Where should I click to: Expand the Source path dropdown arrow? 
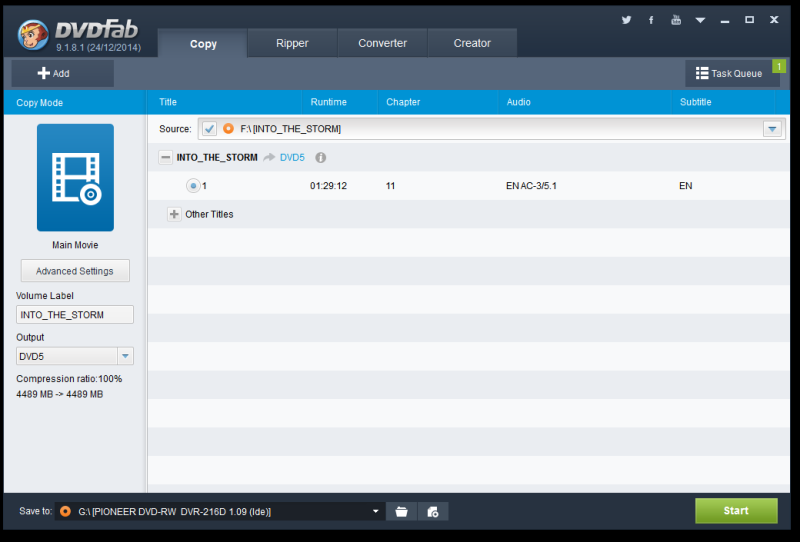point(772,129)
